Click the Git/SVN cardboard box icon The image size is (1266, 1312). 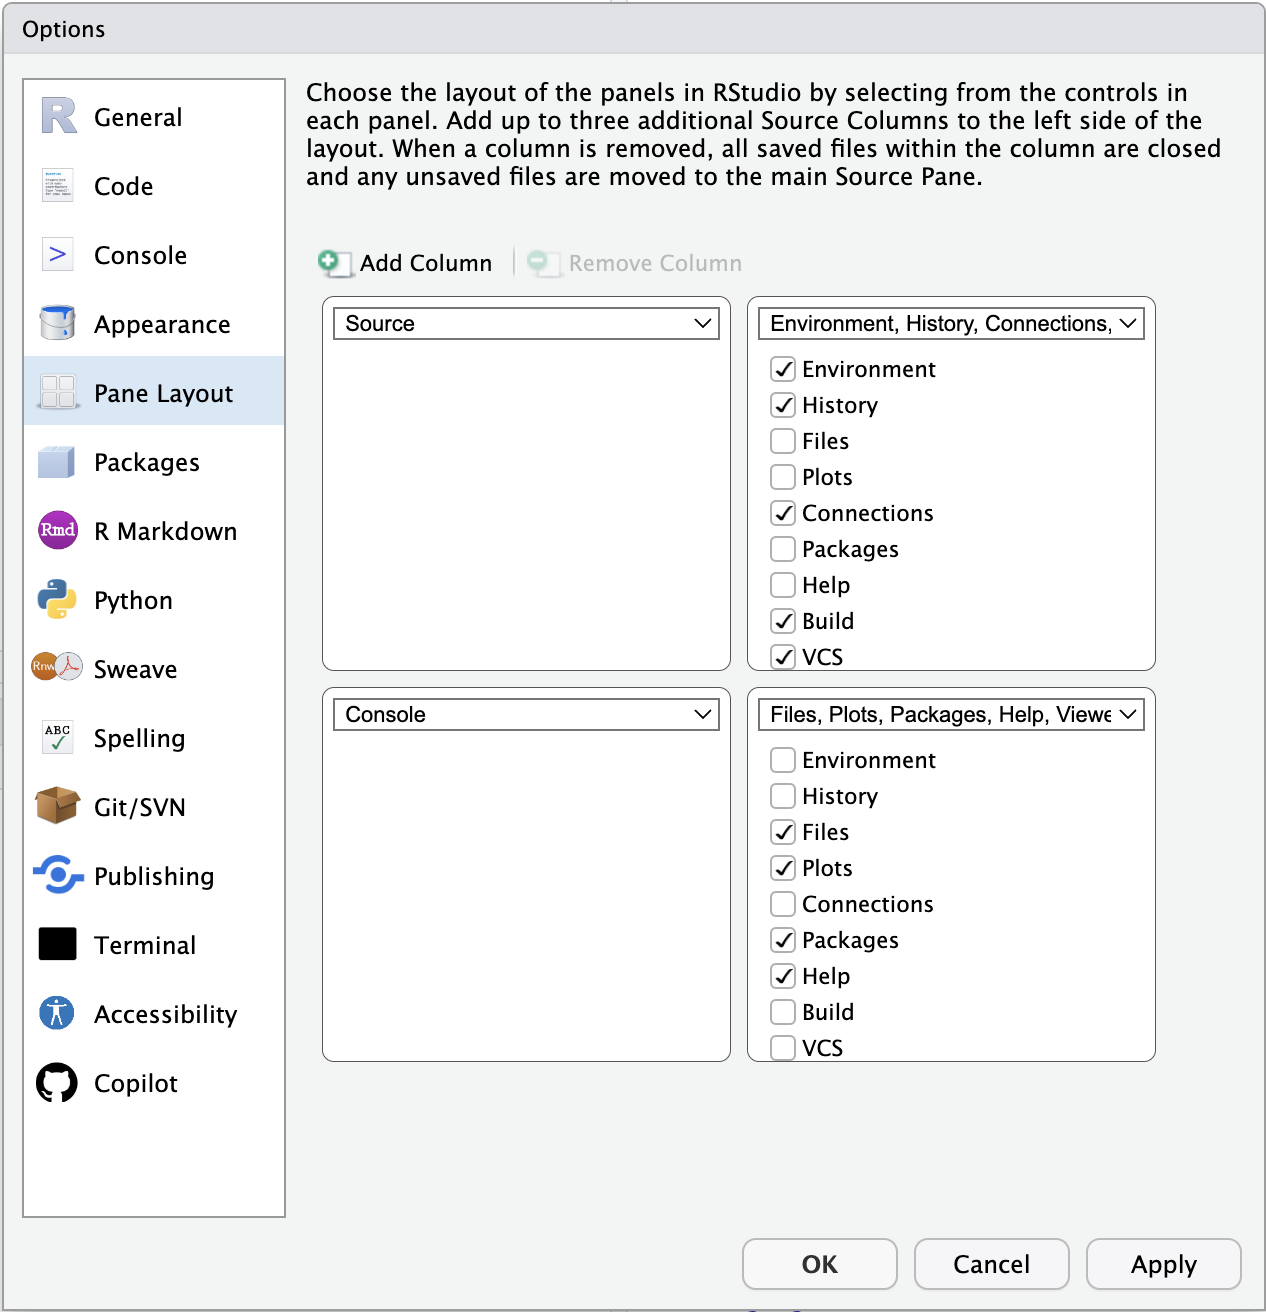[x=57, y=805]
